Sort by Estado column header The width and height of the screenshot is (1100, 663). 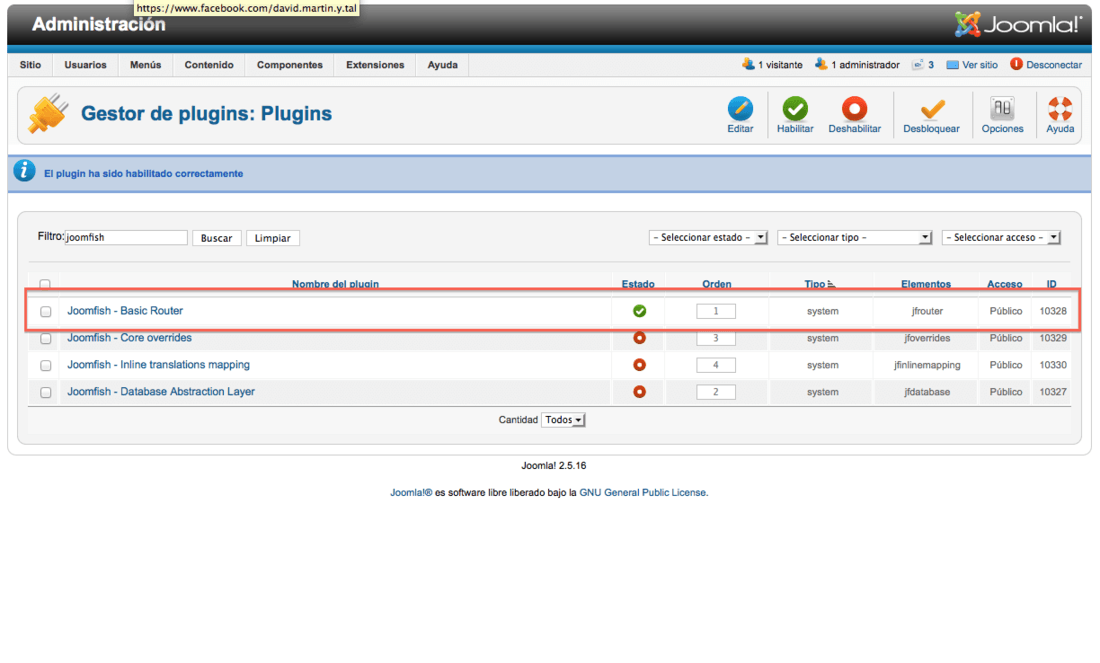click(638, 284)
